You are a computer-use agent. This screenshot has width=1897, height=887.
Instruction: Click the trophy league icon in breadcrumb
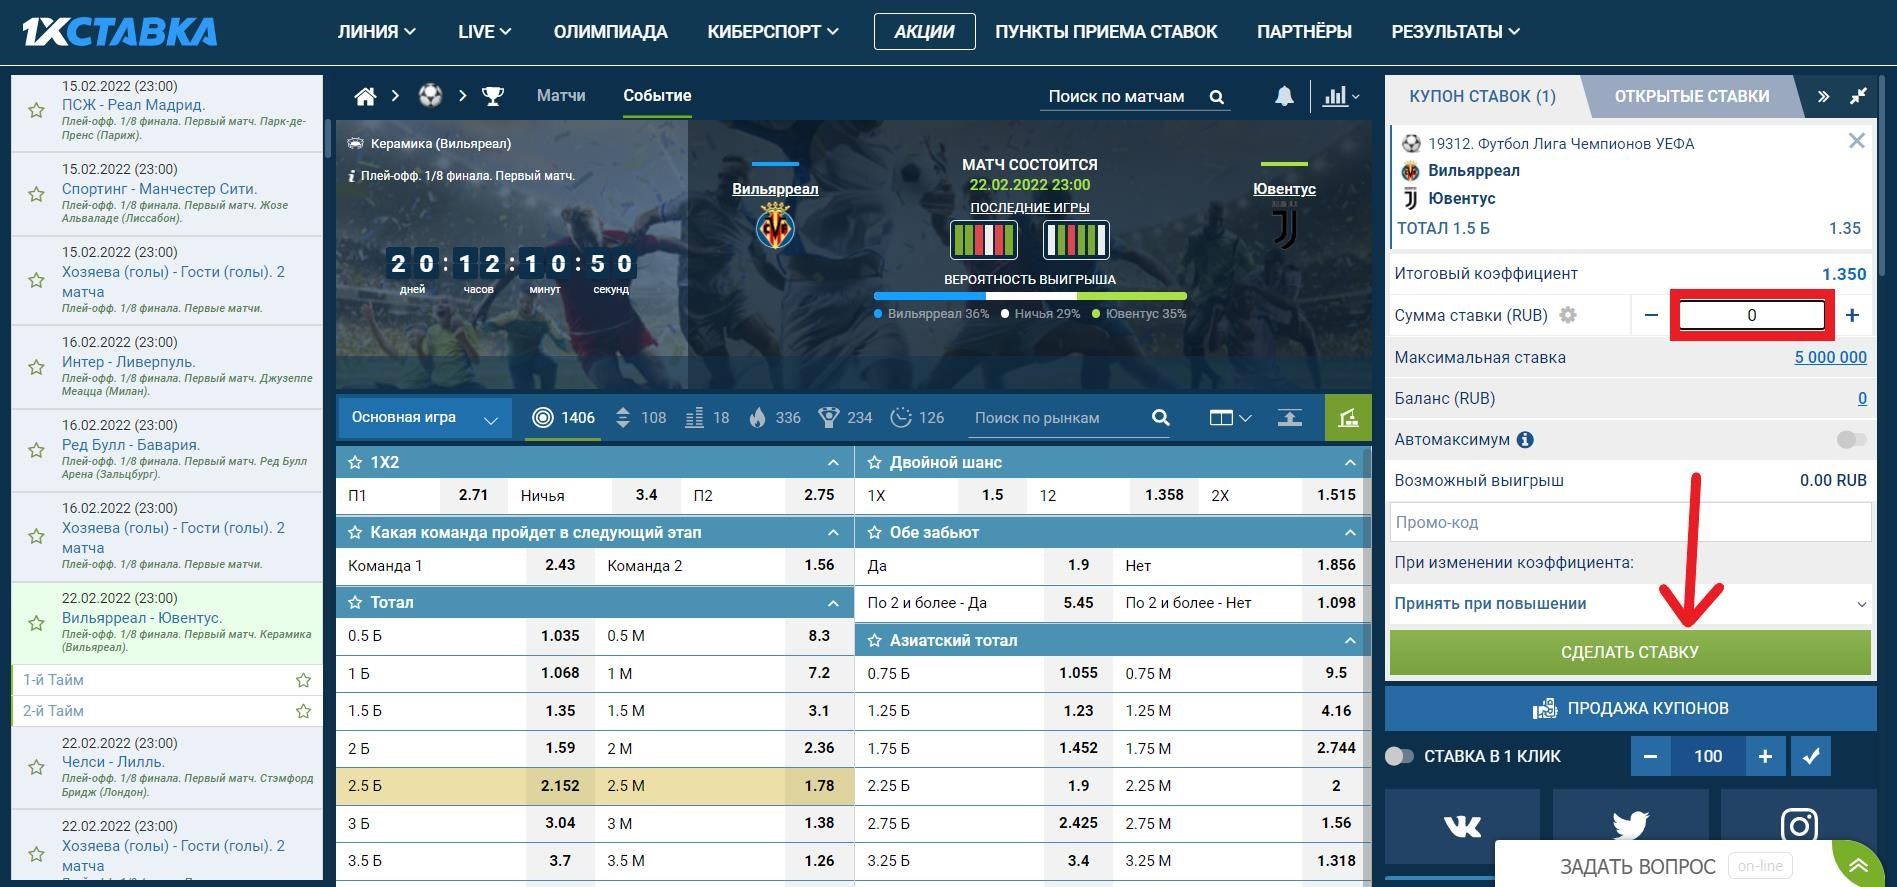click(492, 96)
